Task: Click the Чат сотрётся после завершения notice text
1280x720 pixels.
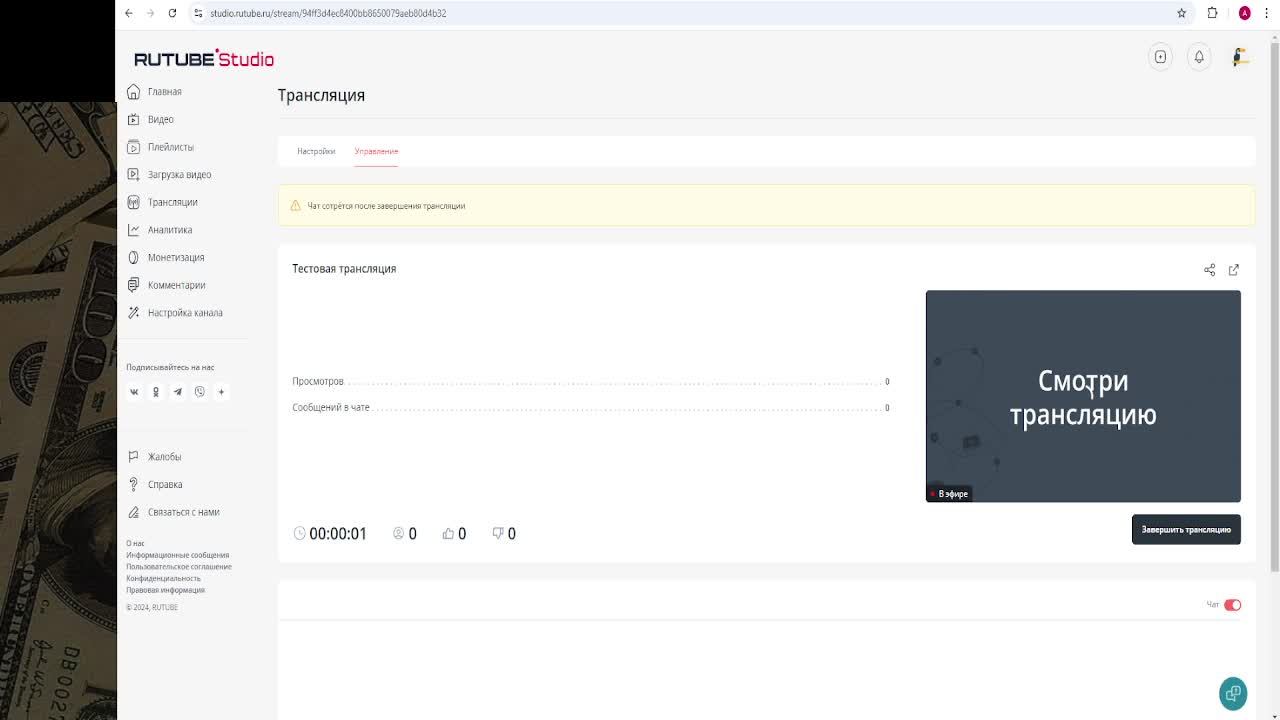Action: 386,206
